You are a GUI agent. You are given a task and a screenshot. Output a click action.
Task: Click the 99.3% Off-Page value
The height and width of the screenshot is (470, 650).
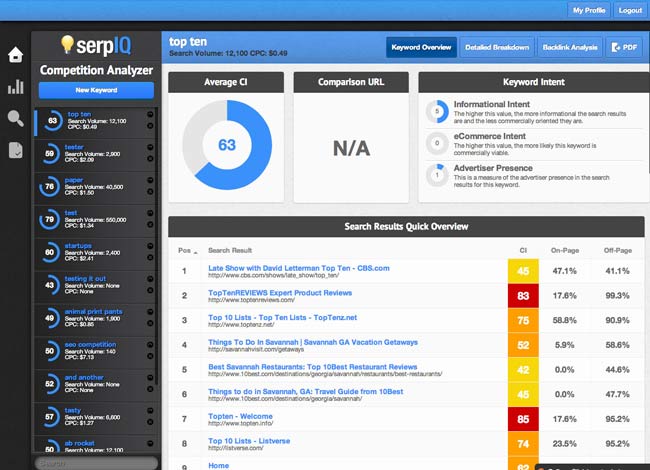617,296
